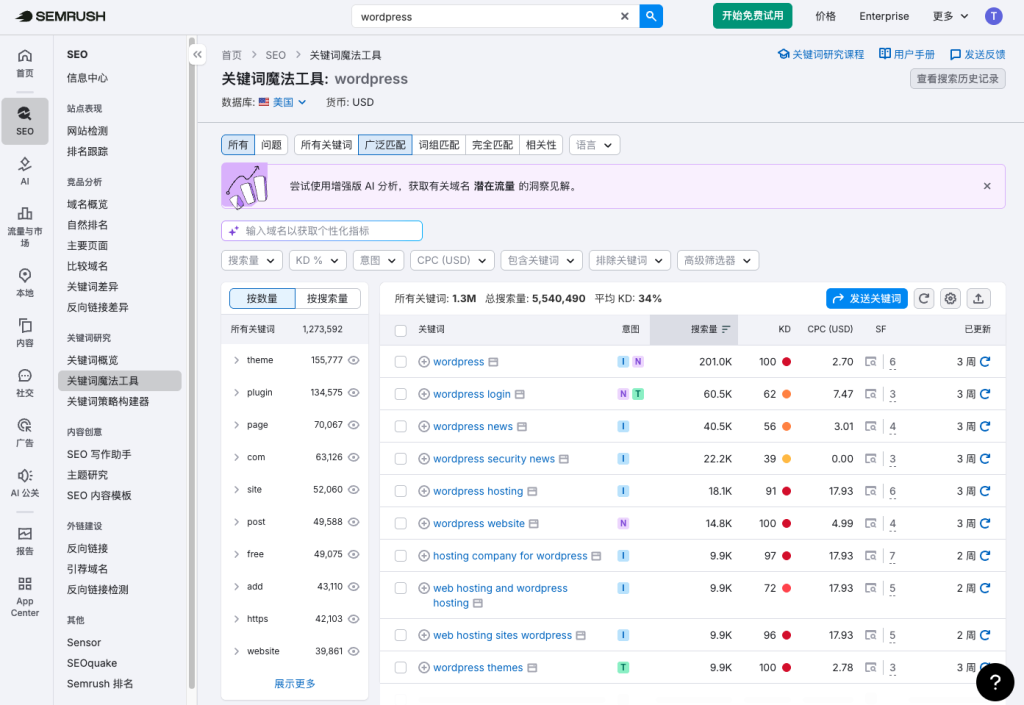This screenshot has width=1024, height=705.
Task: Export keywords via the upload icon
Action: pos(978,298)
